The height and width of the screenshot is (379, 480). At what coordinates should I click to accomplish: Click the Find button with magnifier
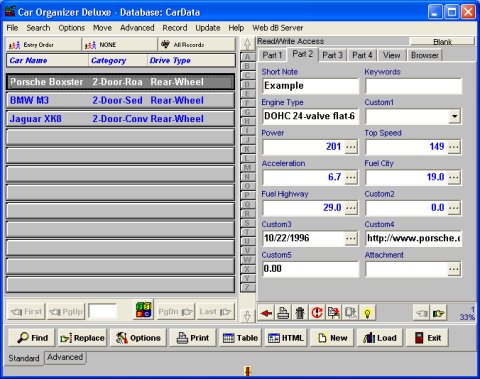click(32, 338)
